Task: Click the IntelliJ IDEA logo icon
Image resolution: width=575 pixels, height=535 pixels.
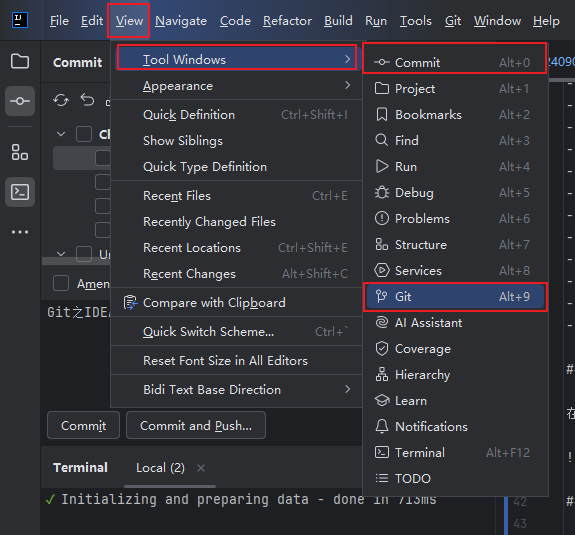Action: pyautogui.click(x=20, y=20)
